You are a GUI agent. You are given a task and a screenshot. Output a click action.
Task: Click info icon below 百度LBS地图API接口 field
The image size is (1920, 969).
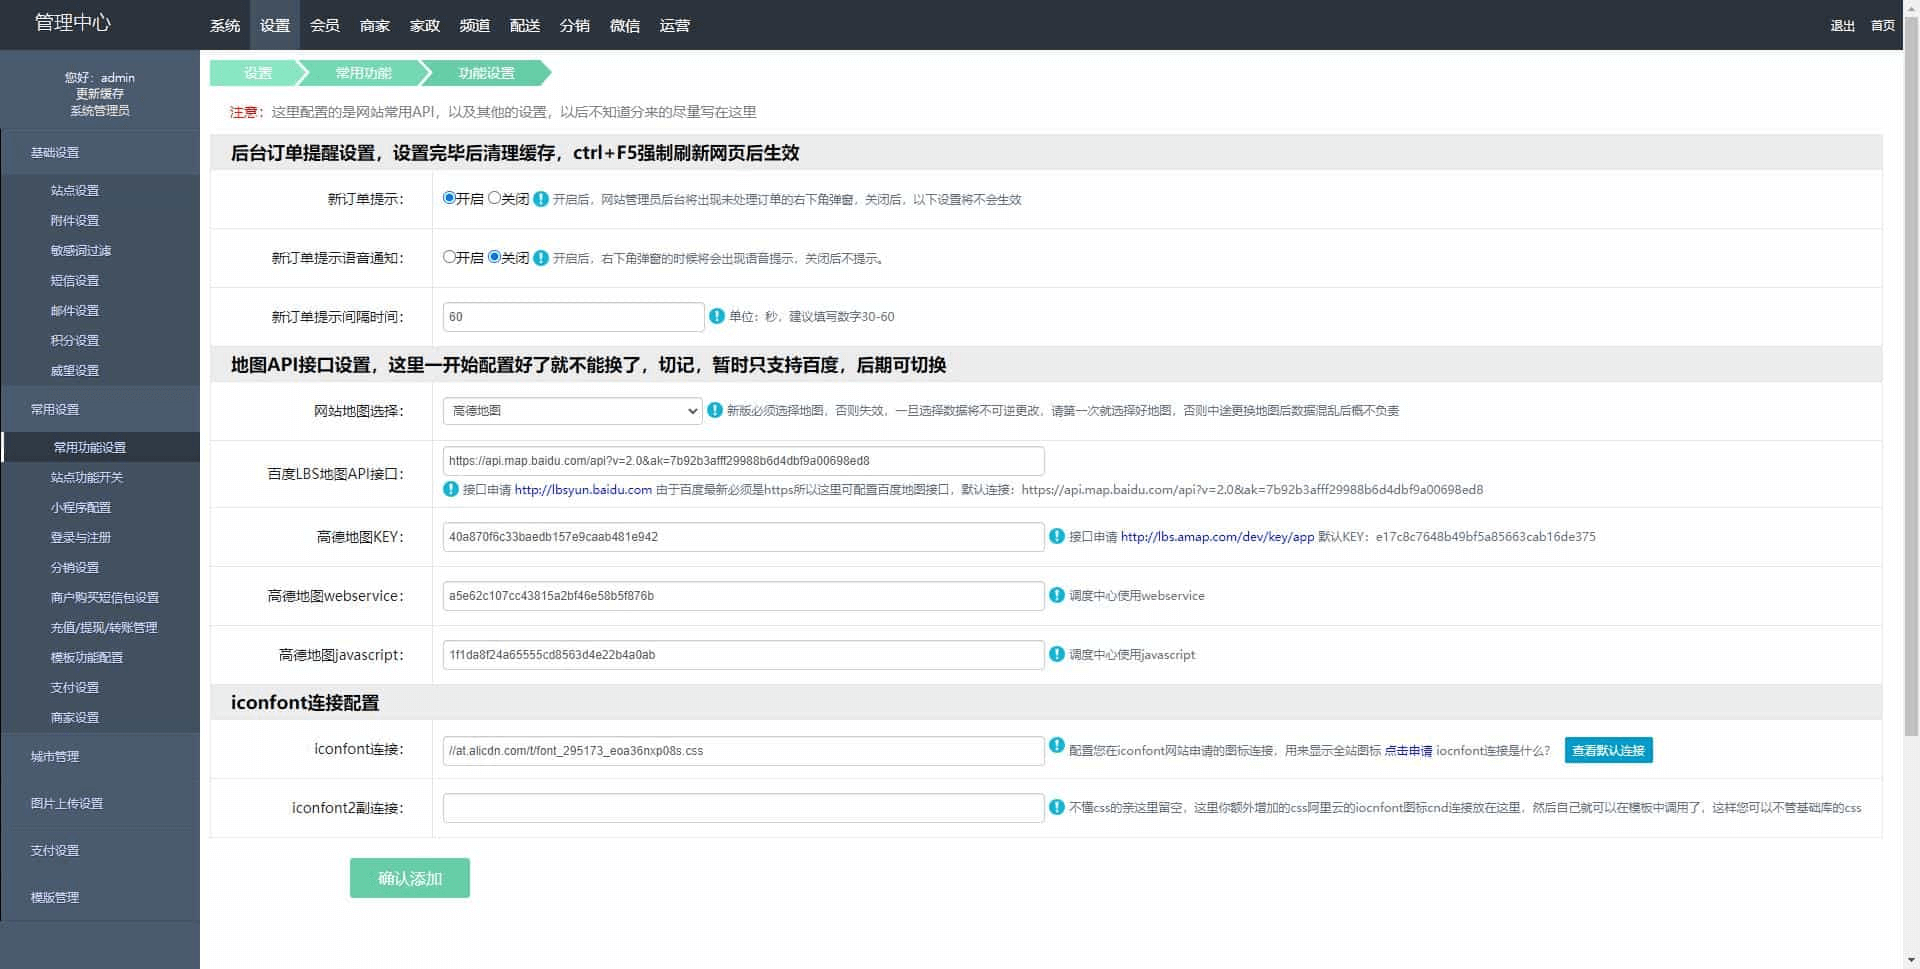pos(451,489)
